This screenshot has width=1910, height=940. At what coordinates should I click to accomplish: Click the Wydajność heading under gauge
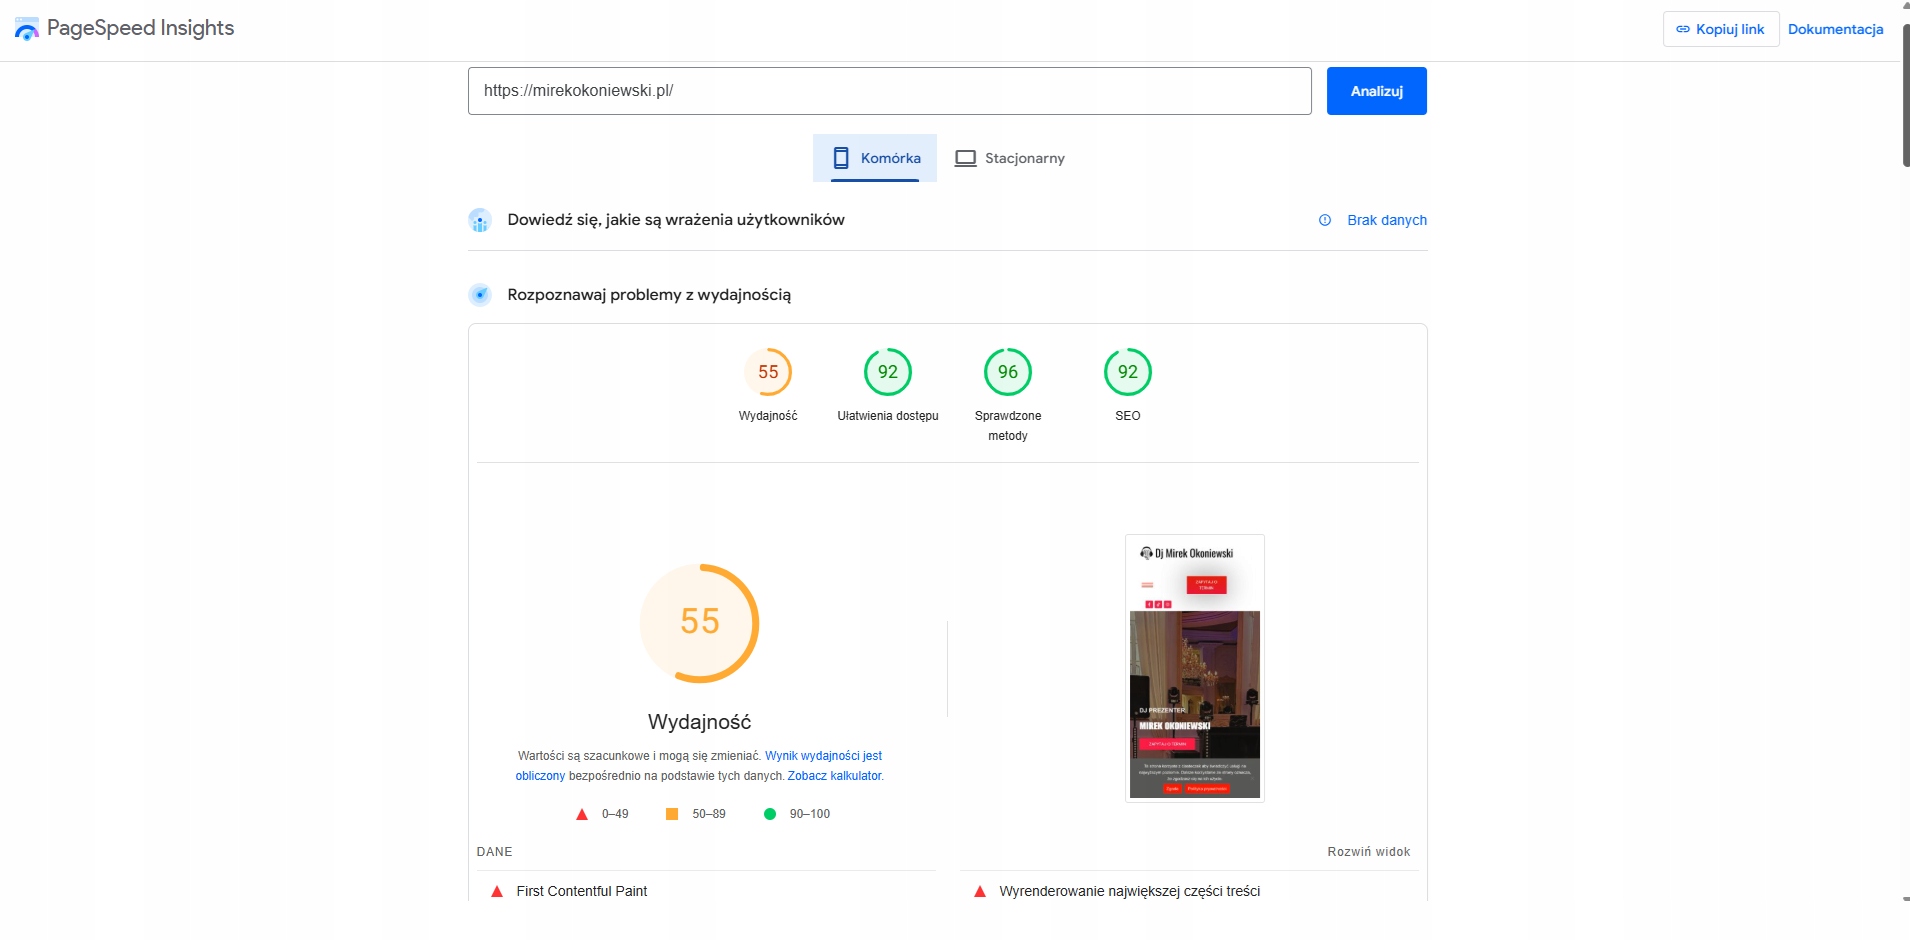700,722
